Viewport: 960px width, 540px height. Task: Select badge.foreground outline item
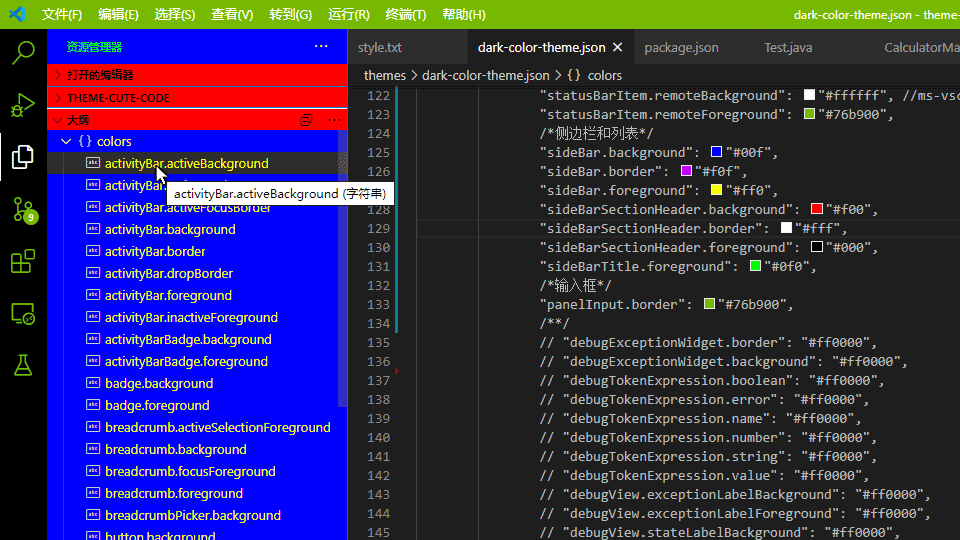[x=192, y=405]
